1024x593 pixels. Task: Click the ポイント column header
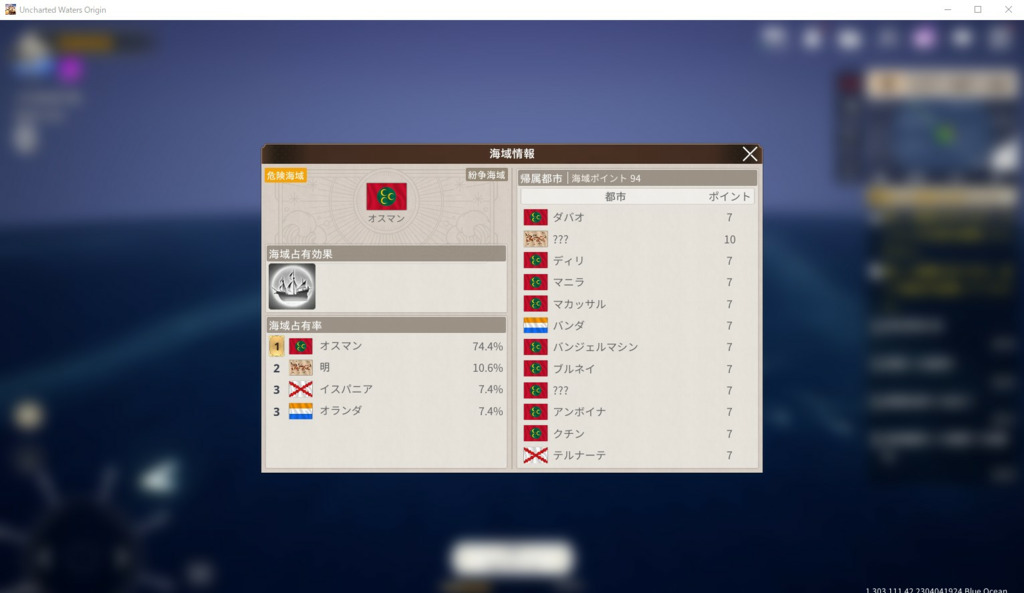[729, 197]
